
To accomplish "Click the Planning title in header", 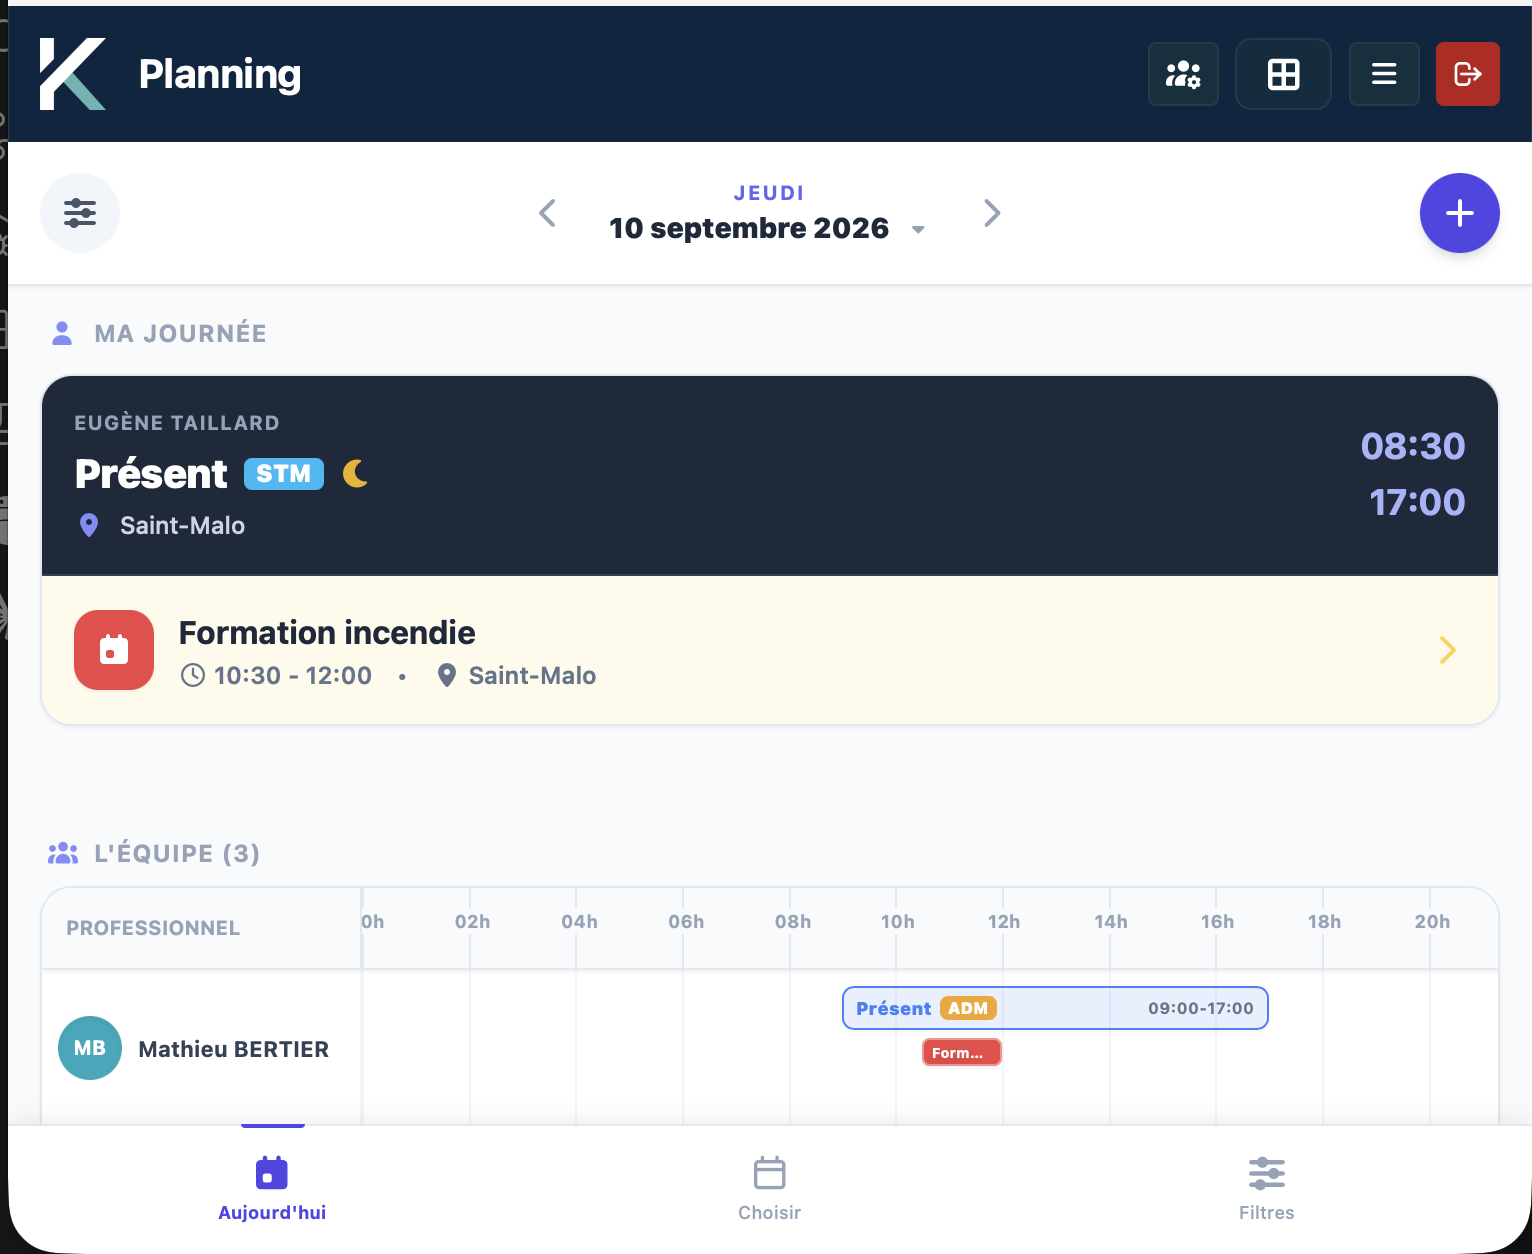I will (220, 75).
